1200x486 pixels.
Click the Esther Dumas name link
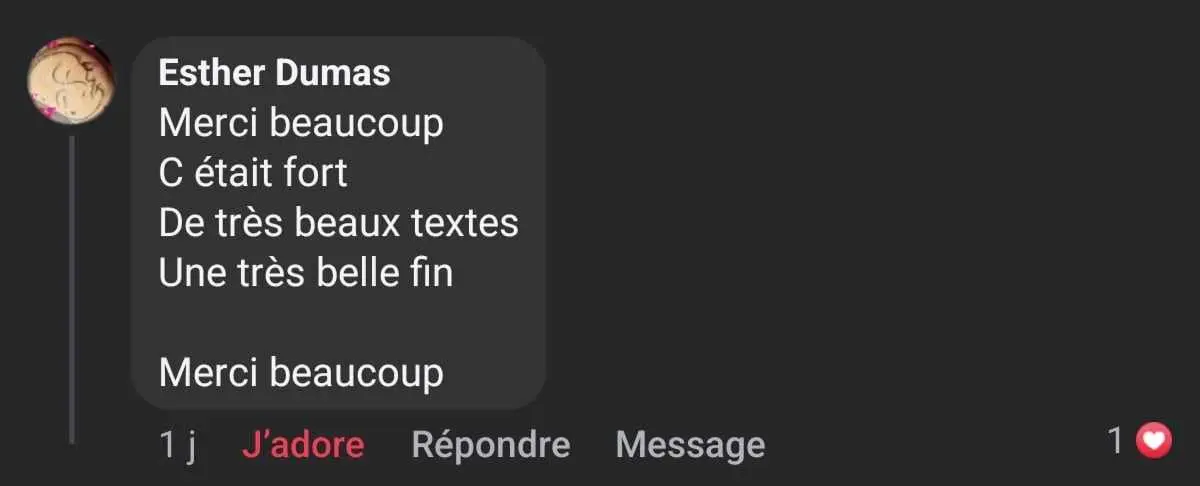[x=274, y=73]
